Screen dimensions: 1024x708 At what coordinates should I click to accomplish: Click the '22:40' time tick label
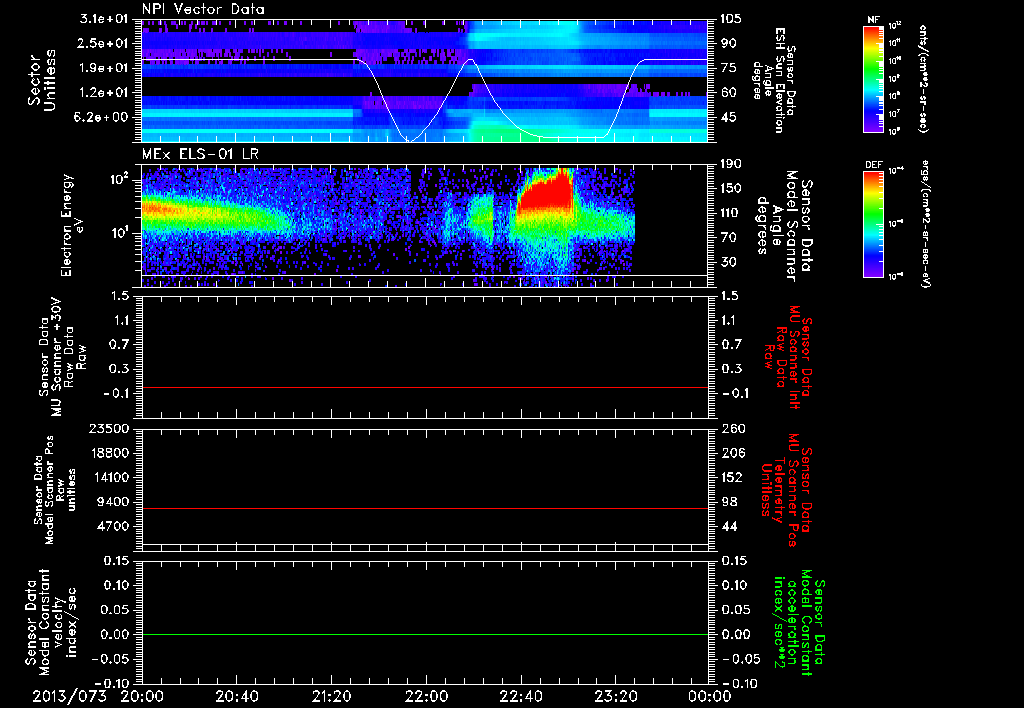pyautogui.click(x=520, y=696)
